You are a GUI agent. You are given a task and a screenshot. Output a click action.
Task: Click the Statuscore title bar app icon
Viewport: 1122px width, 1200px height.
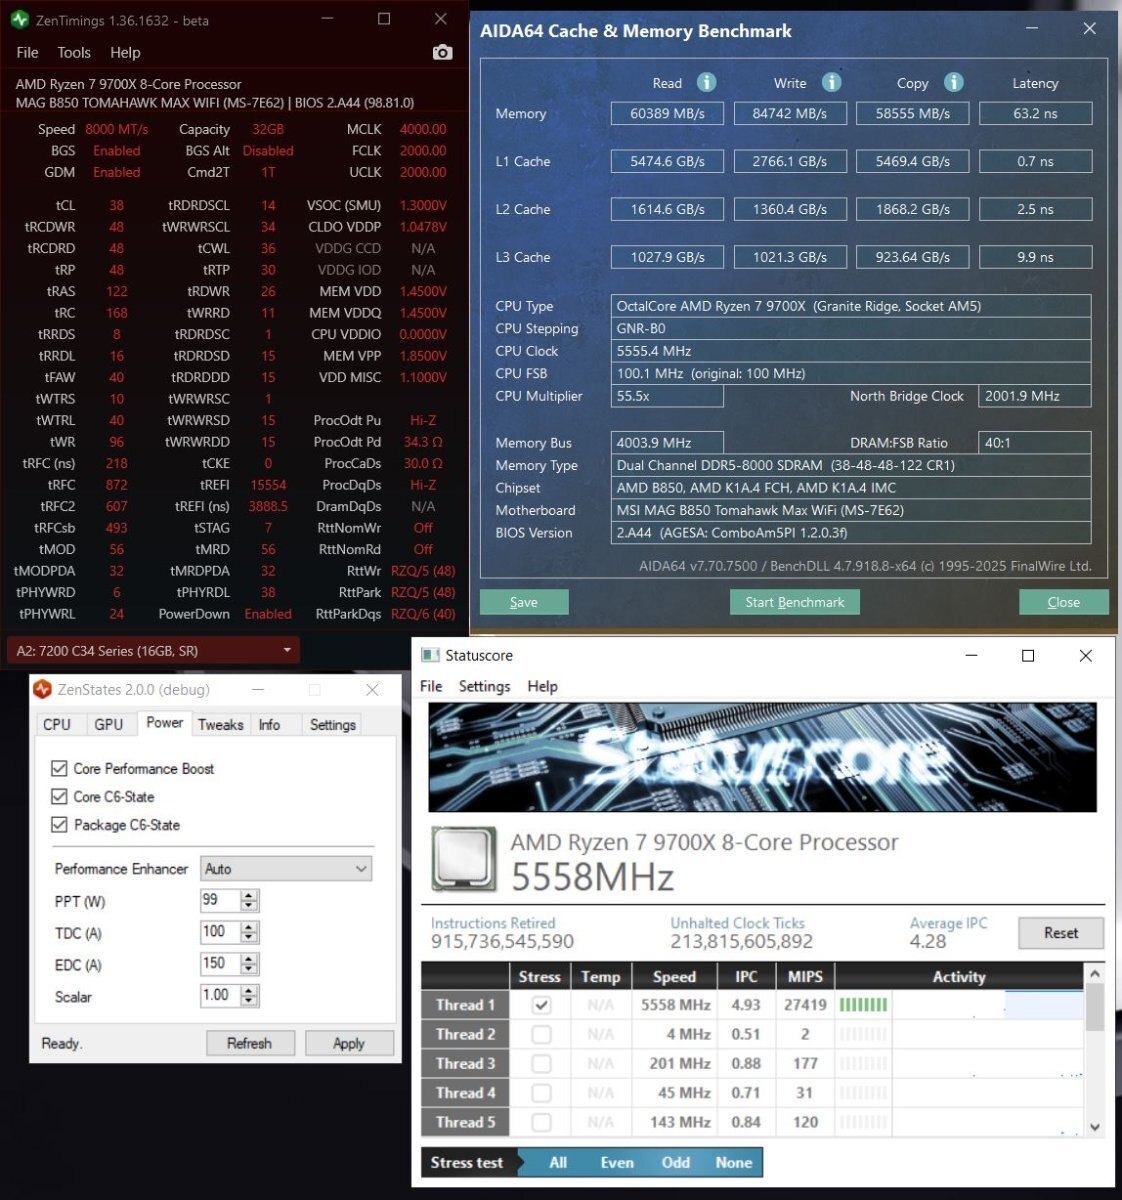click(430, 655)
